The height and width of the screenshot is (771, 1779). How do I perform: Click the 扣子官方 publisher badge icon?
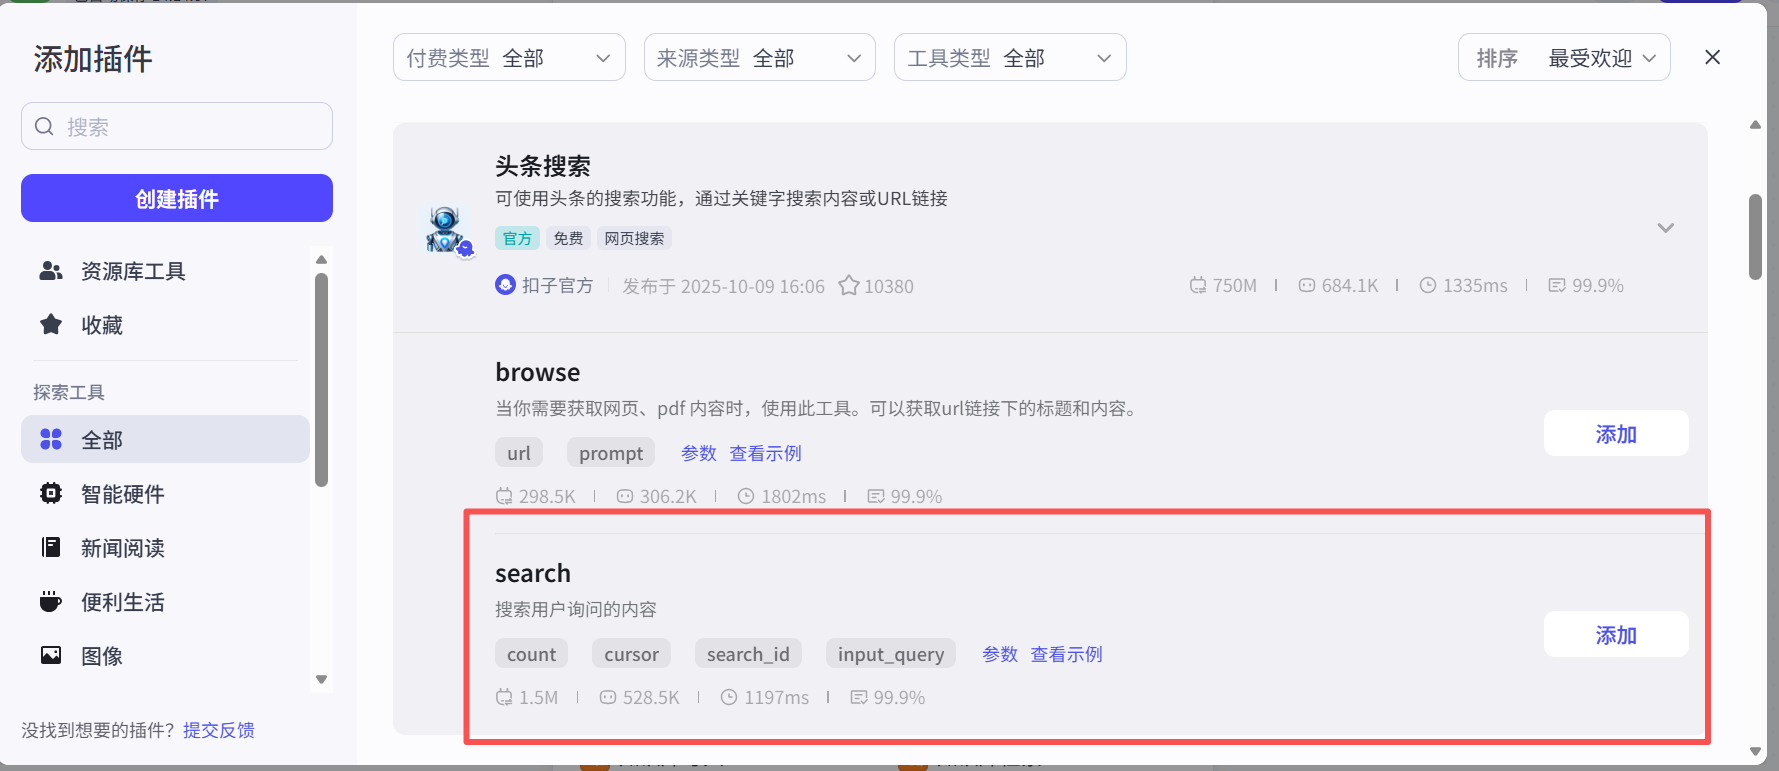(x=506, y=285)
